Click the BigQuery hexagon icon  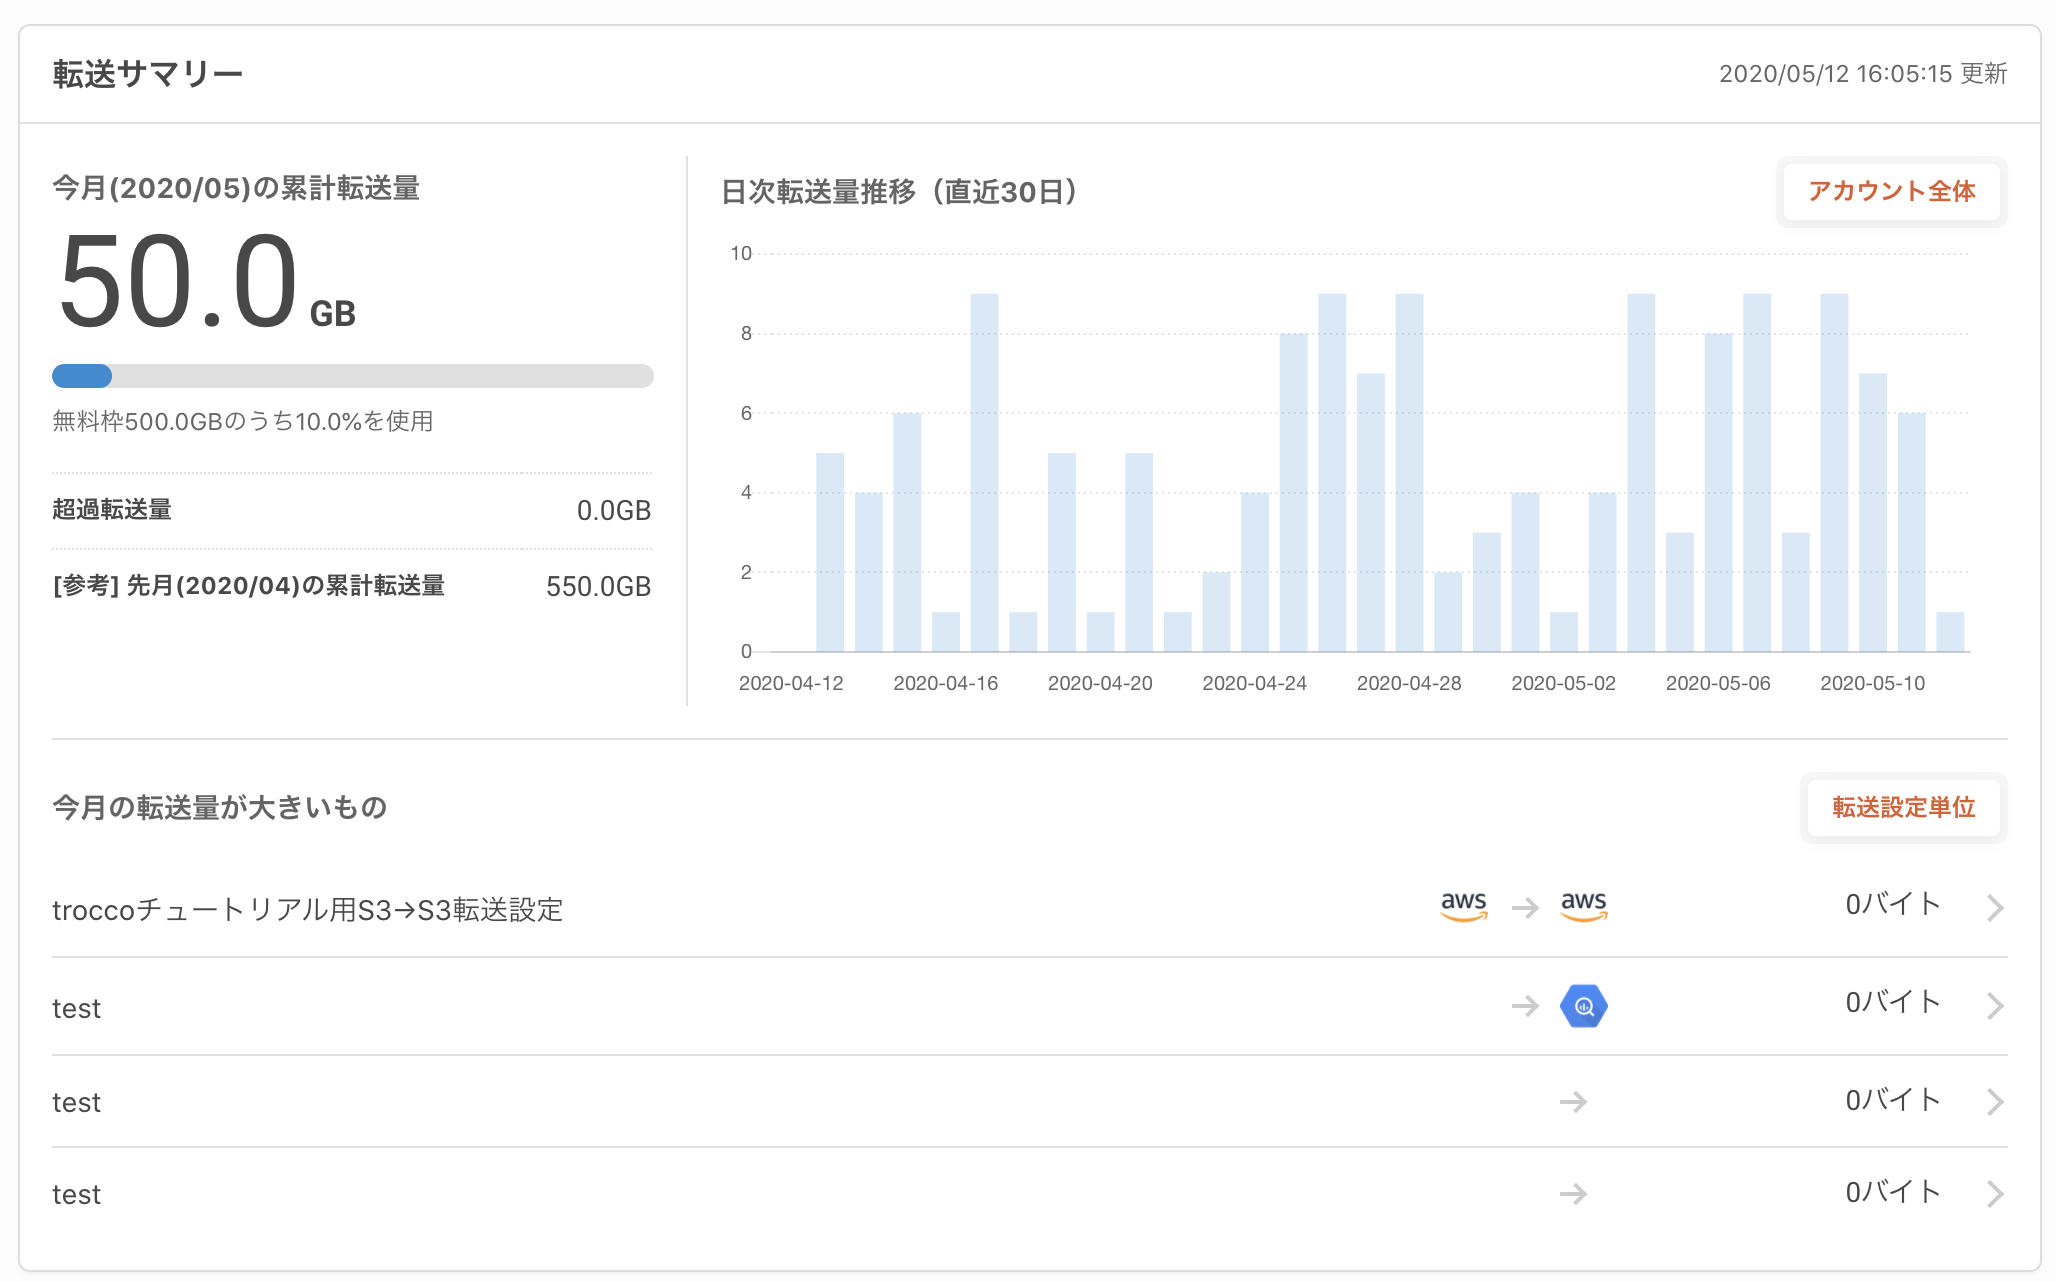coord(1583,1006)
